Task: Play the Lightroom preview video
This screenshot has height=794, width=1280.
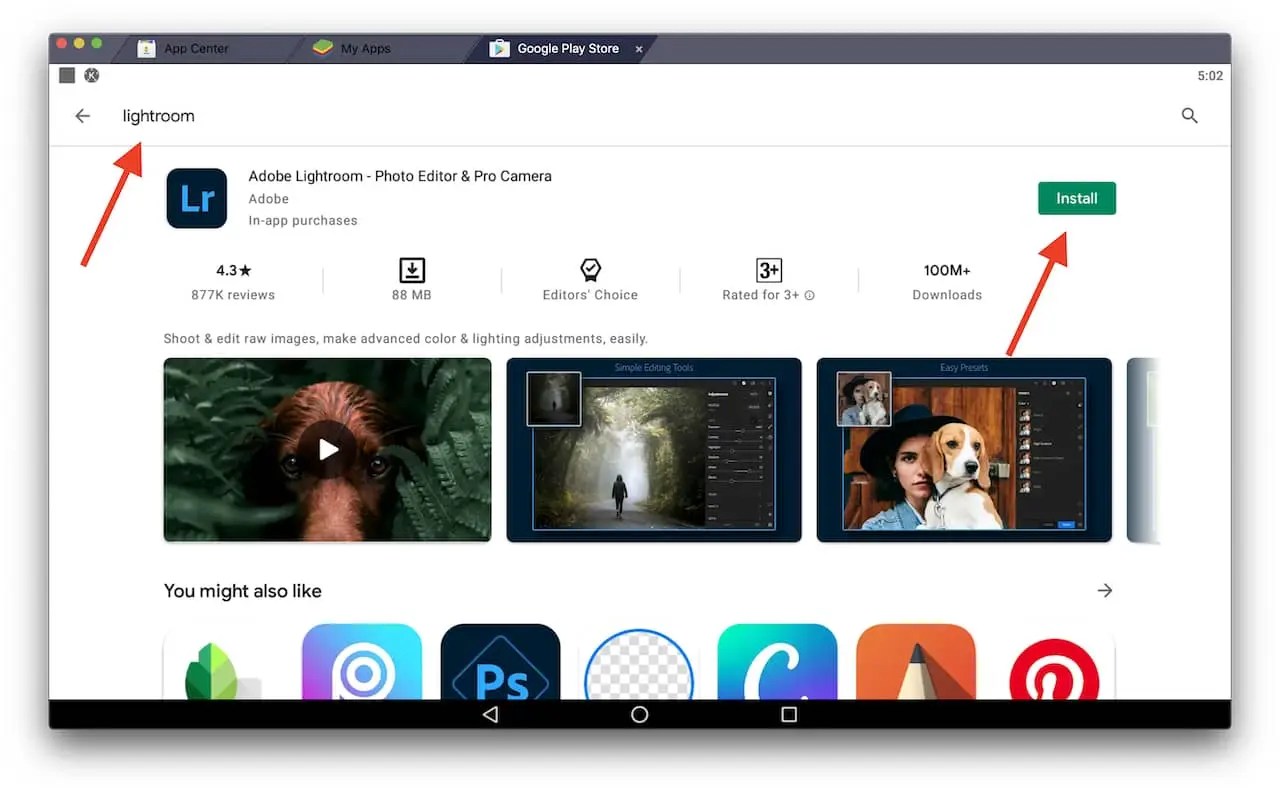Action: (x=328, y=450)
